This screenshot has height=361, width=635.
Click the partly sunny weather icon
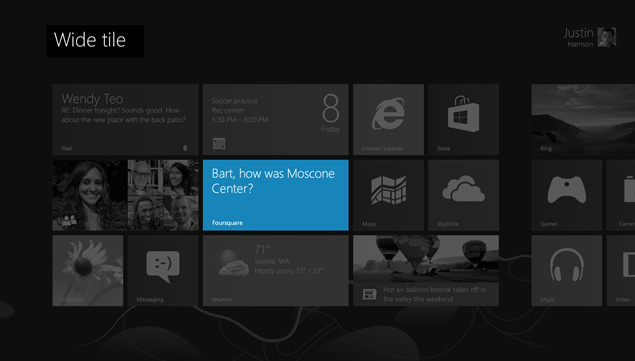(233, 263)
